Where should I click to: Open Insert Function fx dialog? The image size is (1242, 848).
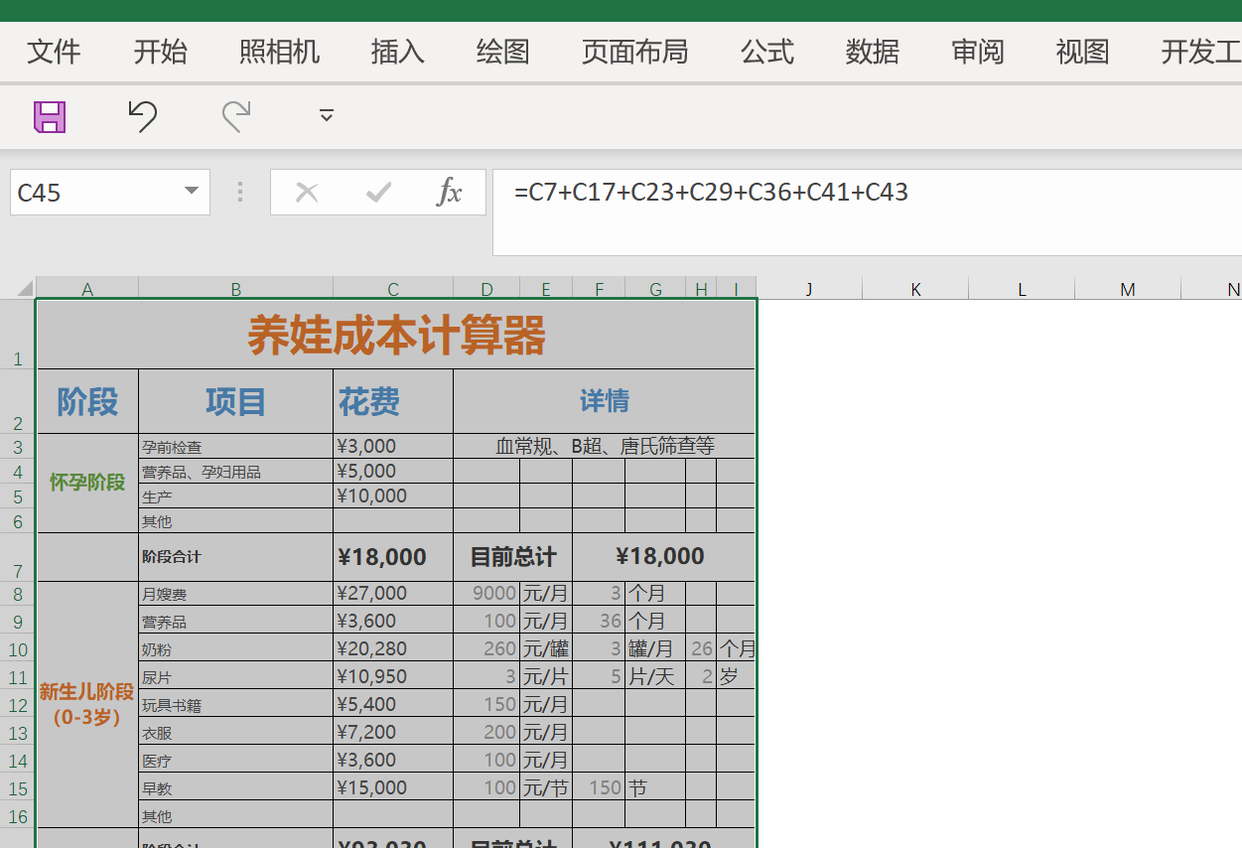click(x=449, y=192)
